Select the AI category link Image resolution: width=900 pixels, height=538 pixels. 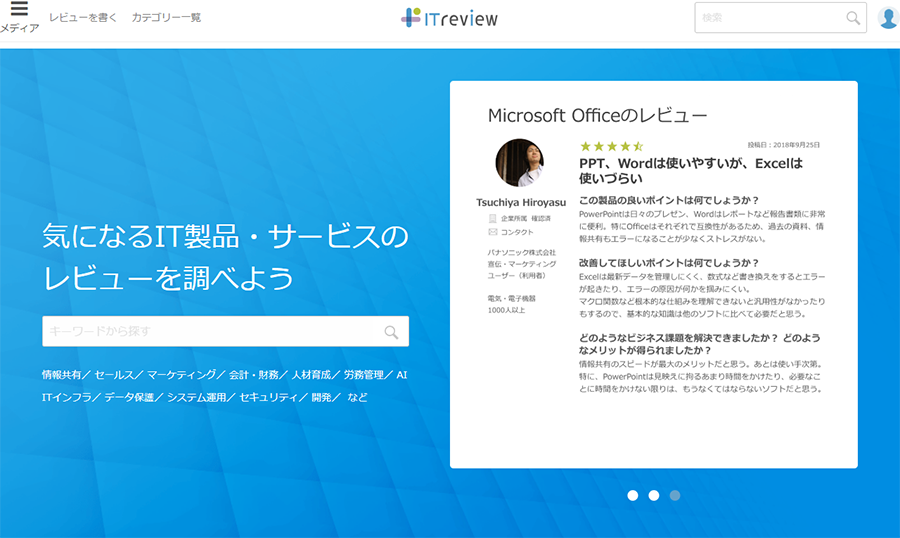pos(402,375)
